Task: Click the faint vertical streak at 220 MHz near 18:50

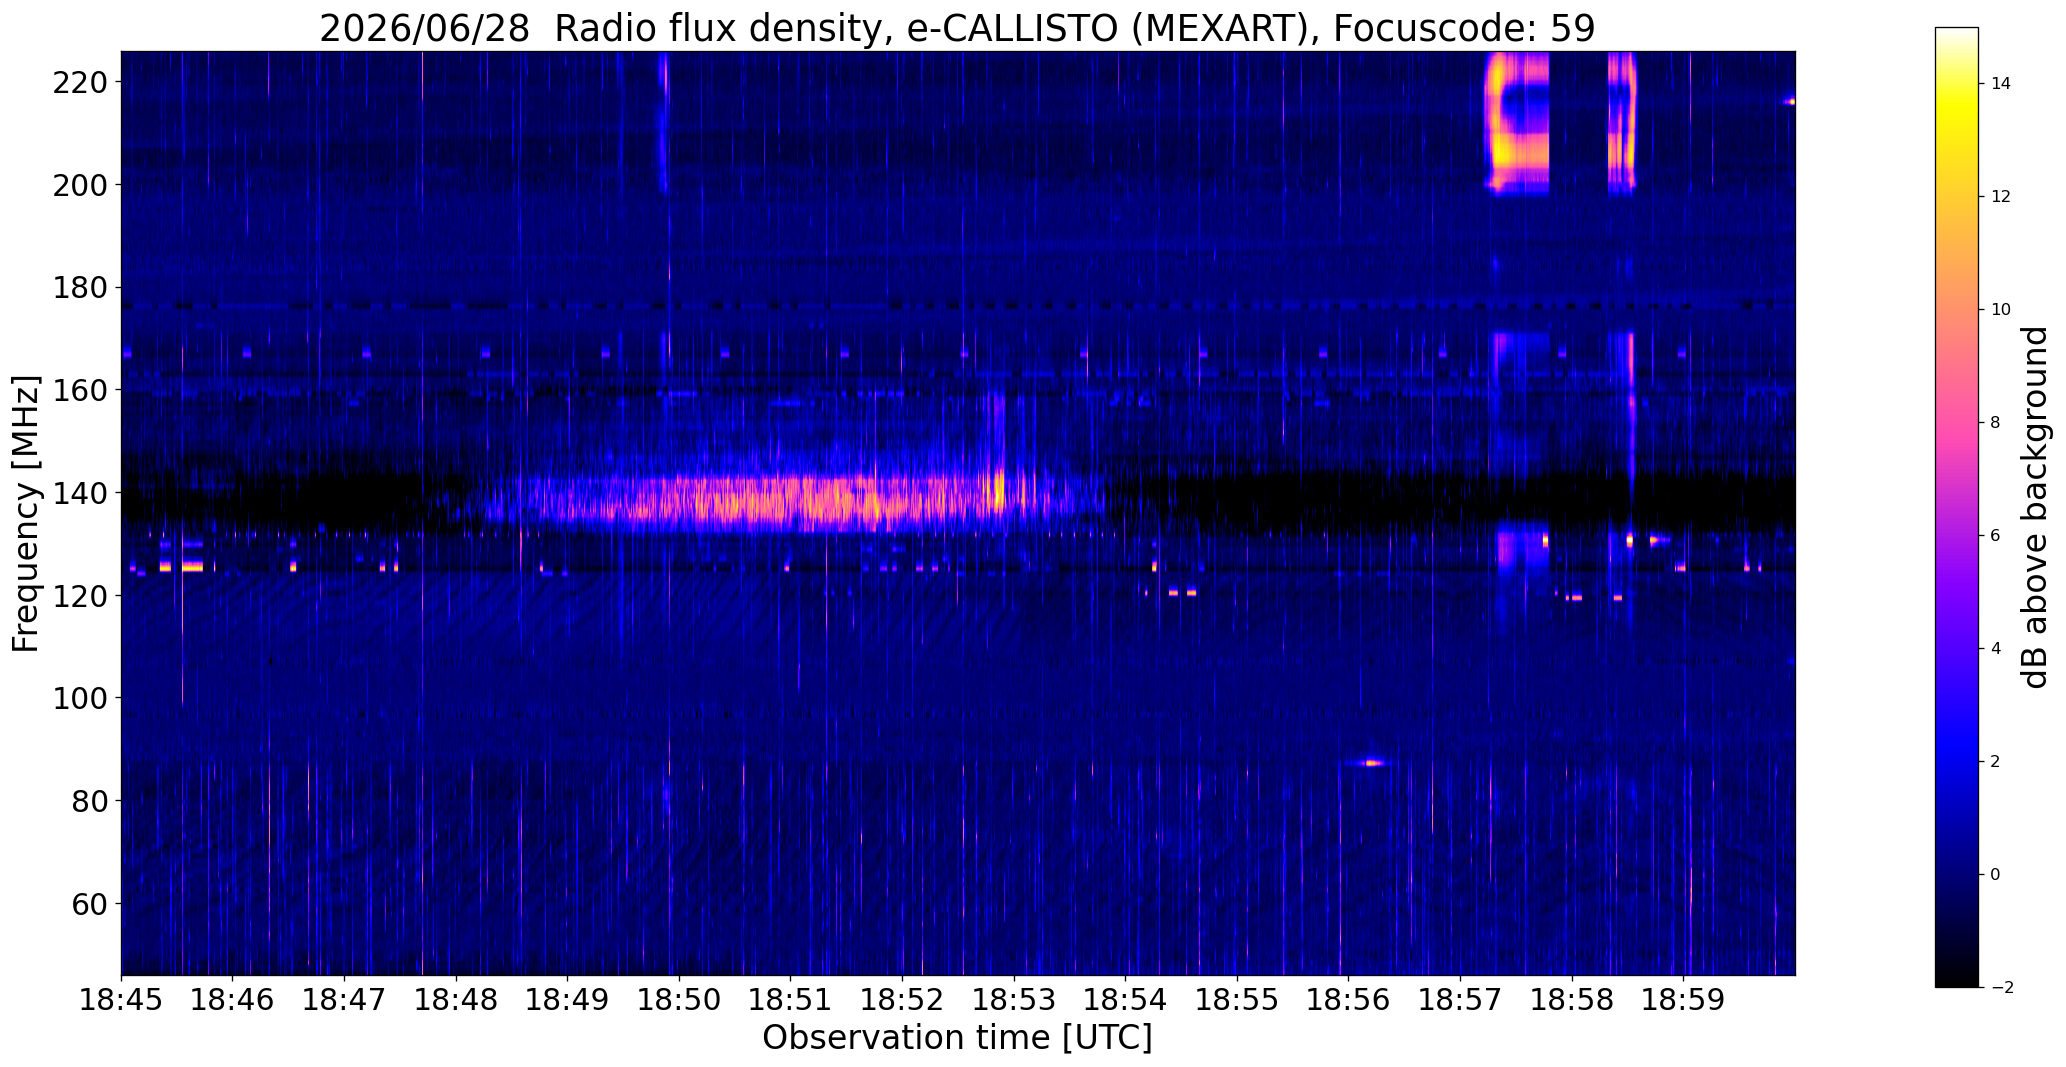Action: point(662,122)
